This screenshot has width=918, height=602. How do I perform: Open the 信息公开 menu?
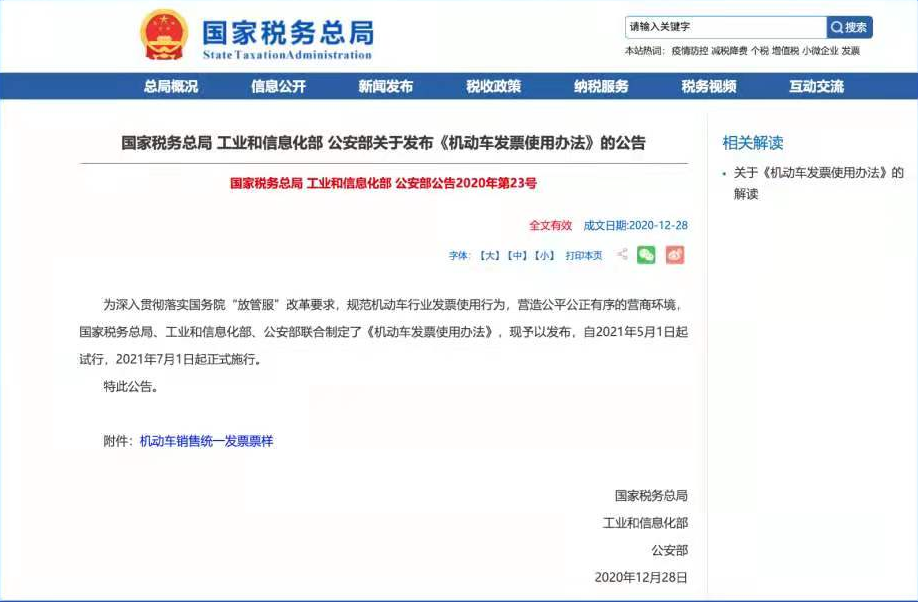pyautogui.click(x=279, y=87)
